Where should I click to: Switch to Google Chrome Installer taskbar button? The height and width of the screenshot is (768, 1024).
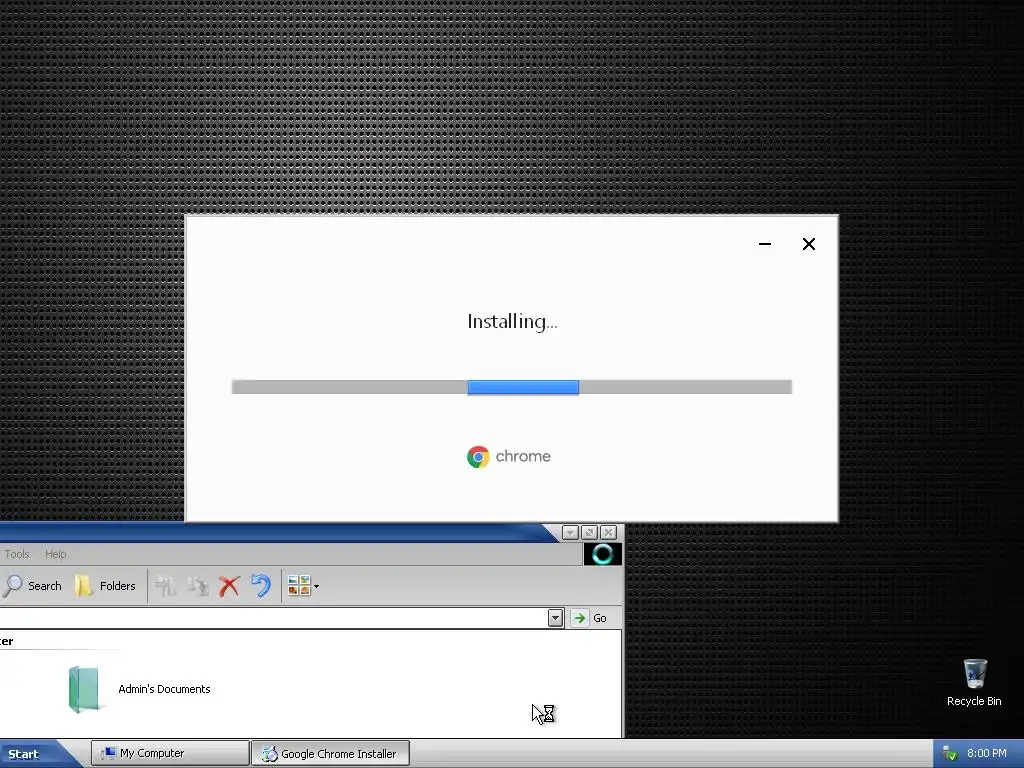(x=330, y=754)
